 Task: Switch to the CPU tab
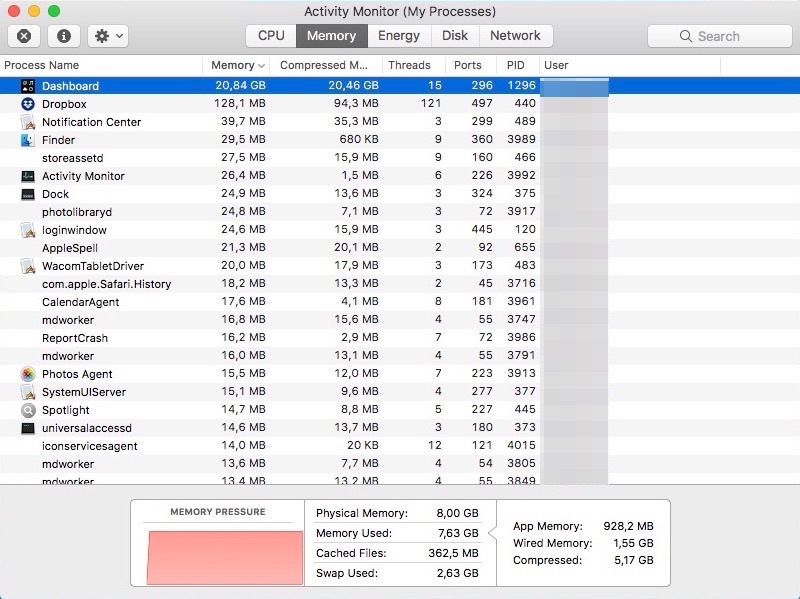point(269,35)
